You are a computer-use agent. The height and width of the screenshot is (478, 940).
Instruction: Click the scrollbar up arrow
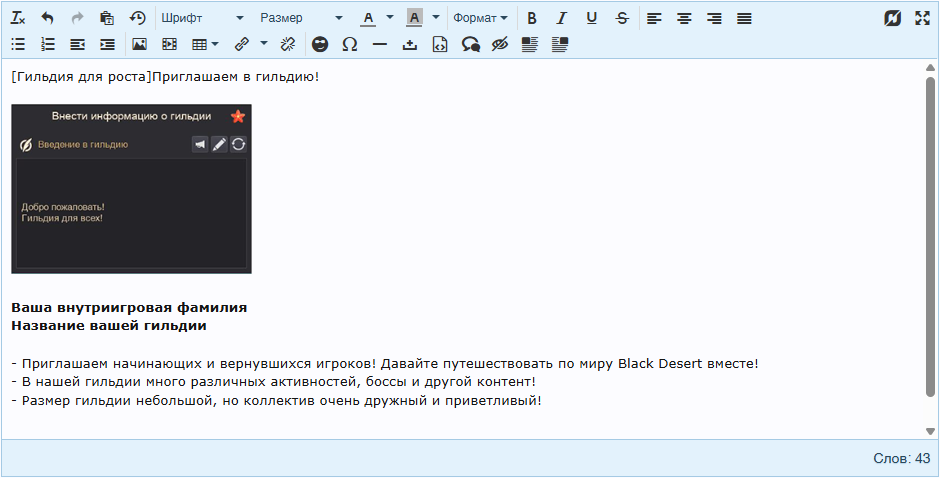(x=930, y=68)
